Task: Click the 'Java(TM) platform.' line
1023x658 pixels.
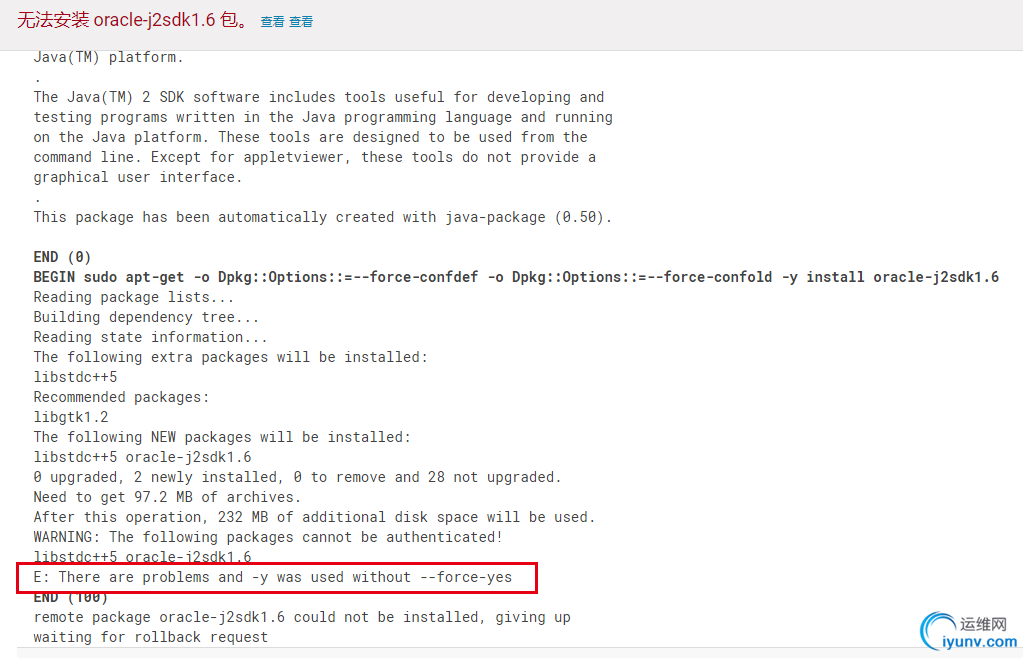Action: (108, 57)
